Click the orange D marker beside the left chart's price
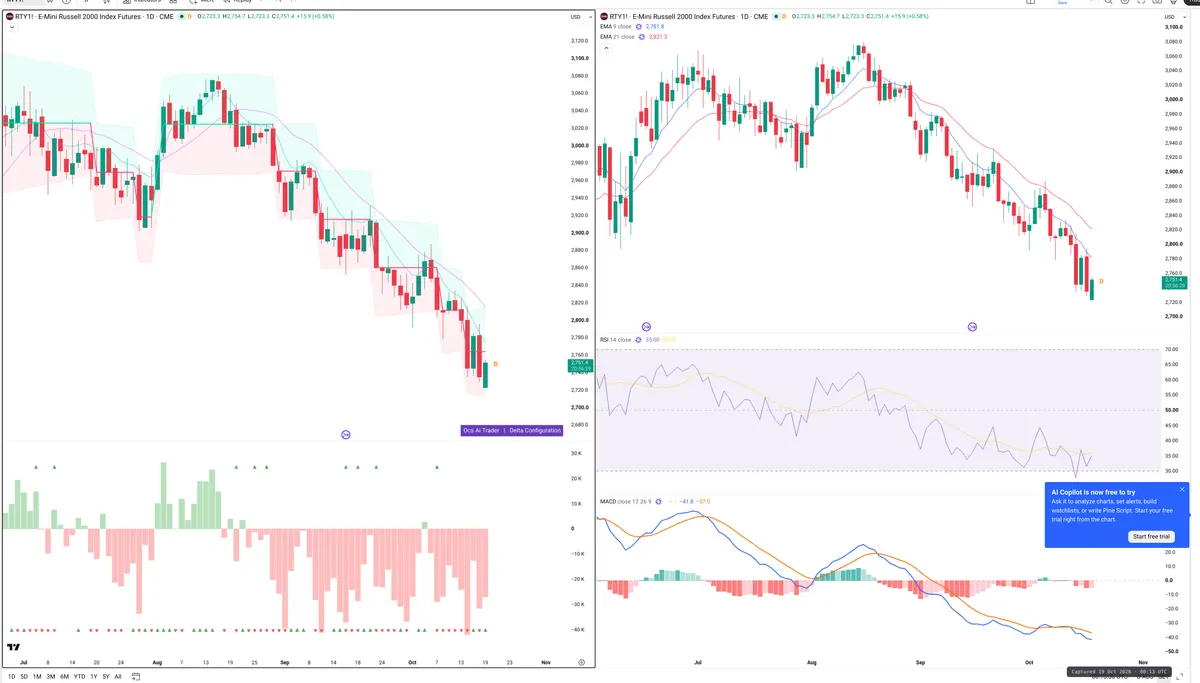1200x683 pixels. tap(496, 364)
